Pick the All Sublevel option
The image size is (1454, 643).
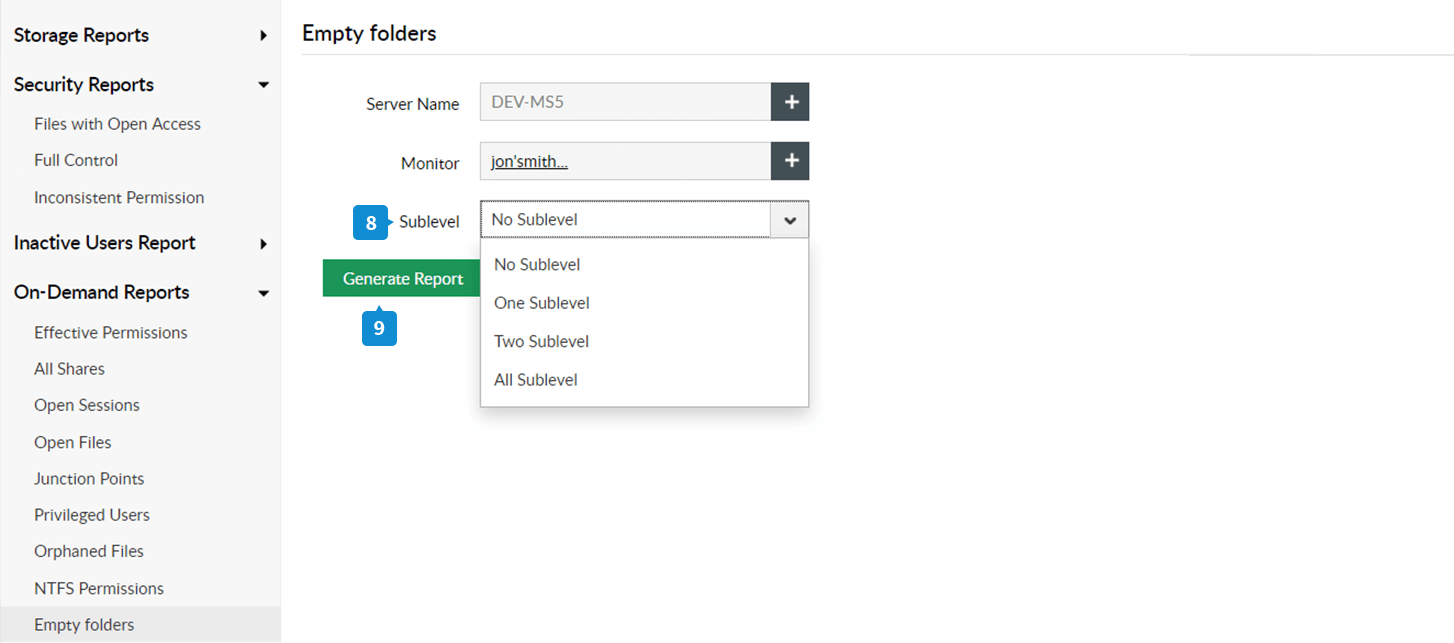[536, 380]
